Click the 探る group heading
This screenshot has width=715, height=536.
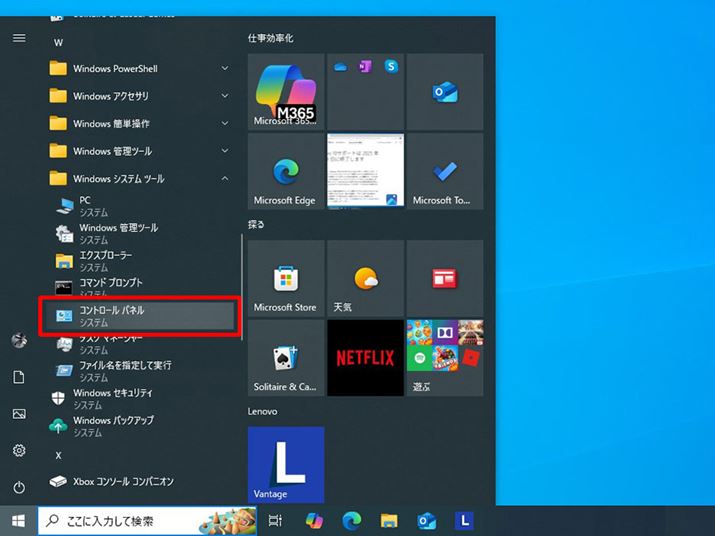pyautogui.click(x=256, y=224)
